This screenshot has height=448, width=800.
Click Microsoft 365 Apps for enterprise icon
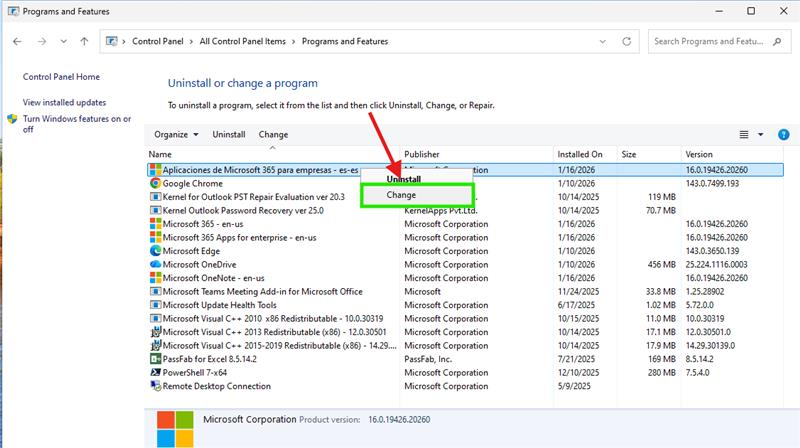pos(156,237)
